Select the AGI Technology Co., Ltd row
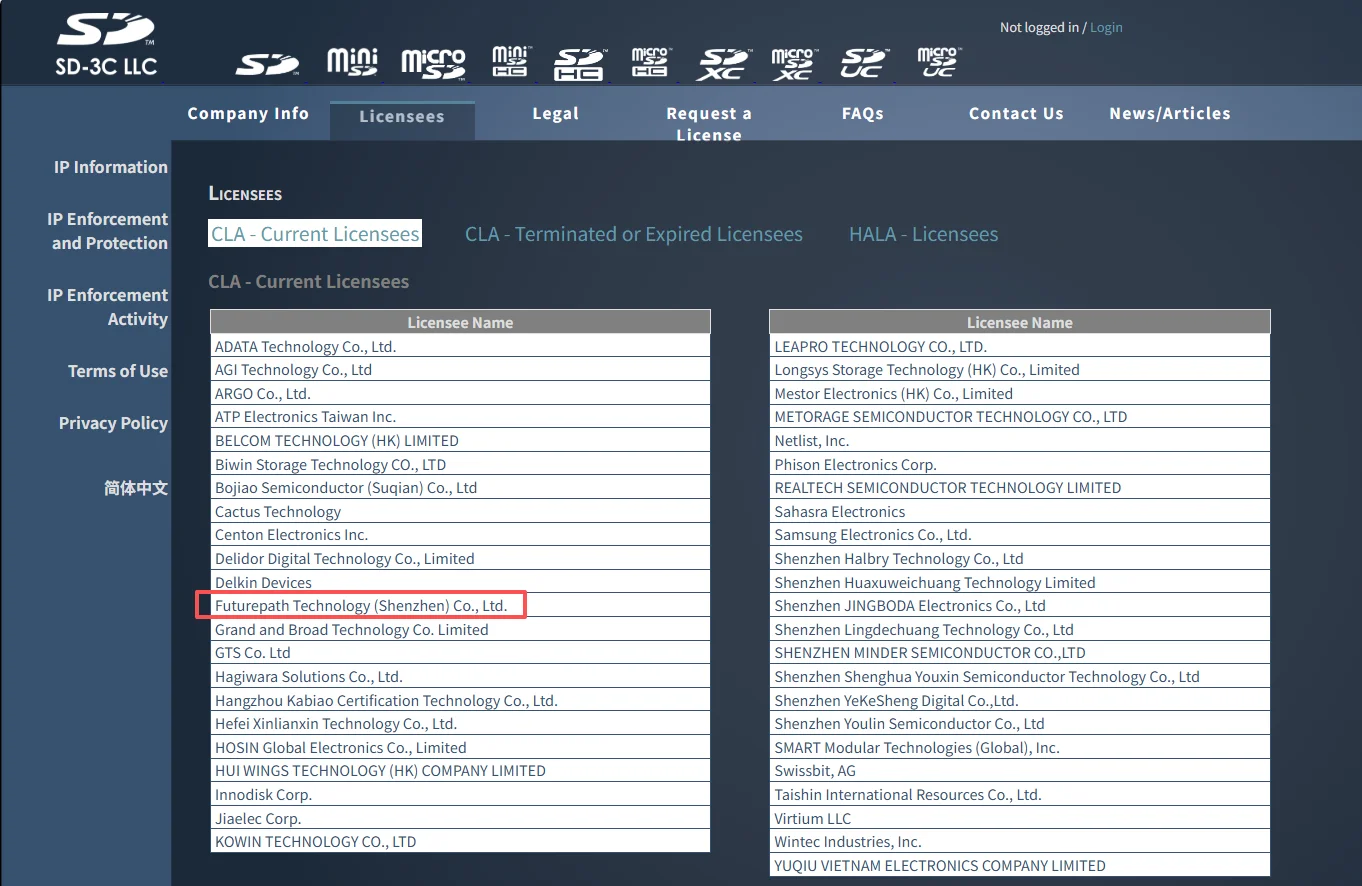The width and height of the screenshot is (1362, 886). [x=460, y=370]
